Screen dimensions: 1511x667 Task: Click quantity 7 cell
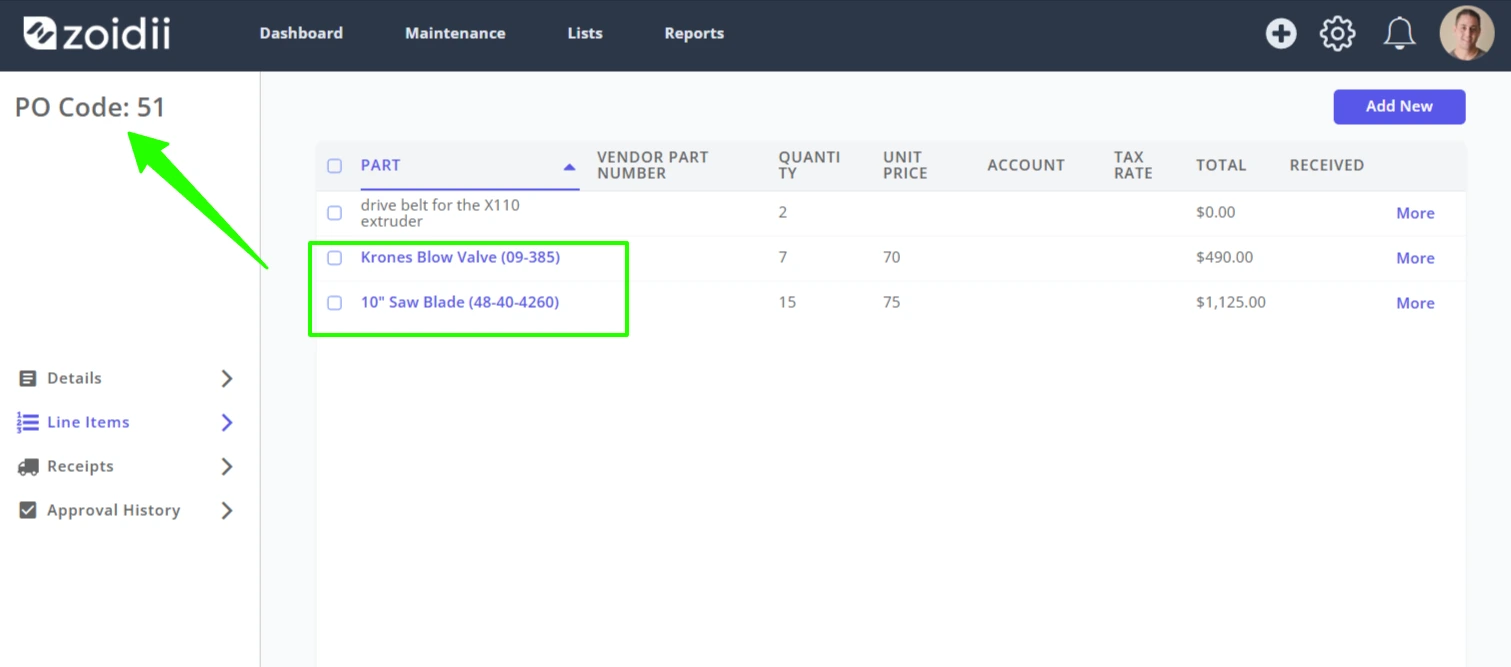click(783, 257)
